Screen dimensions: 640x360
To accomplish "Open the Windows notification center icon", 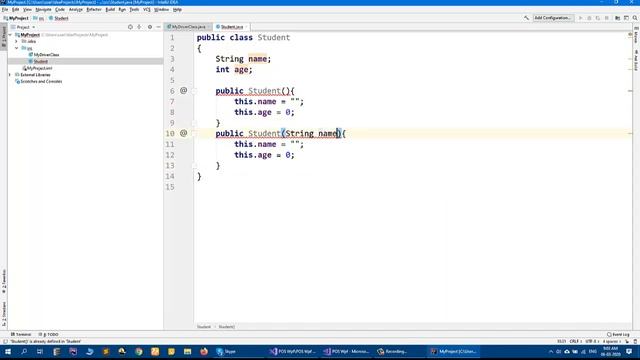I will [x=629, y=351].
